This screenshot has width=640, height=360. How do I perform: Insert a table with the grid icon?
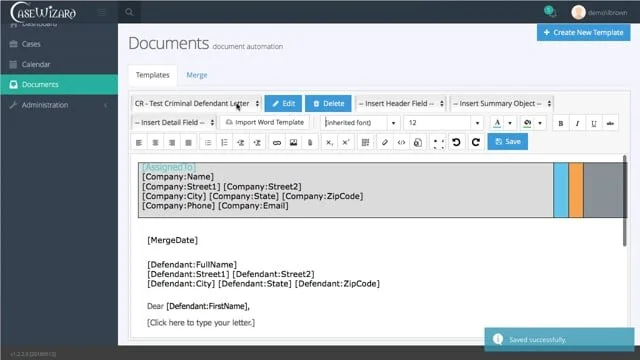(x=365, y=142)
